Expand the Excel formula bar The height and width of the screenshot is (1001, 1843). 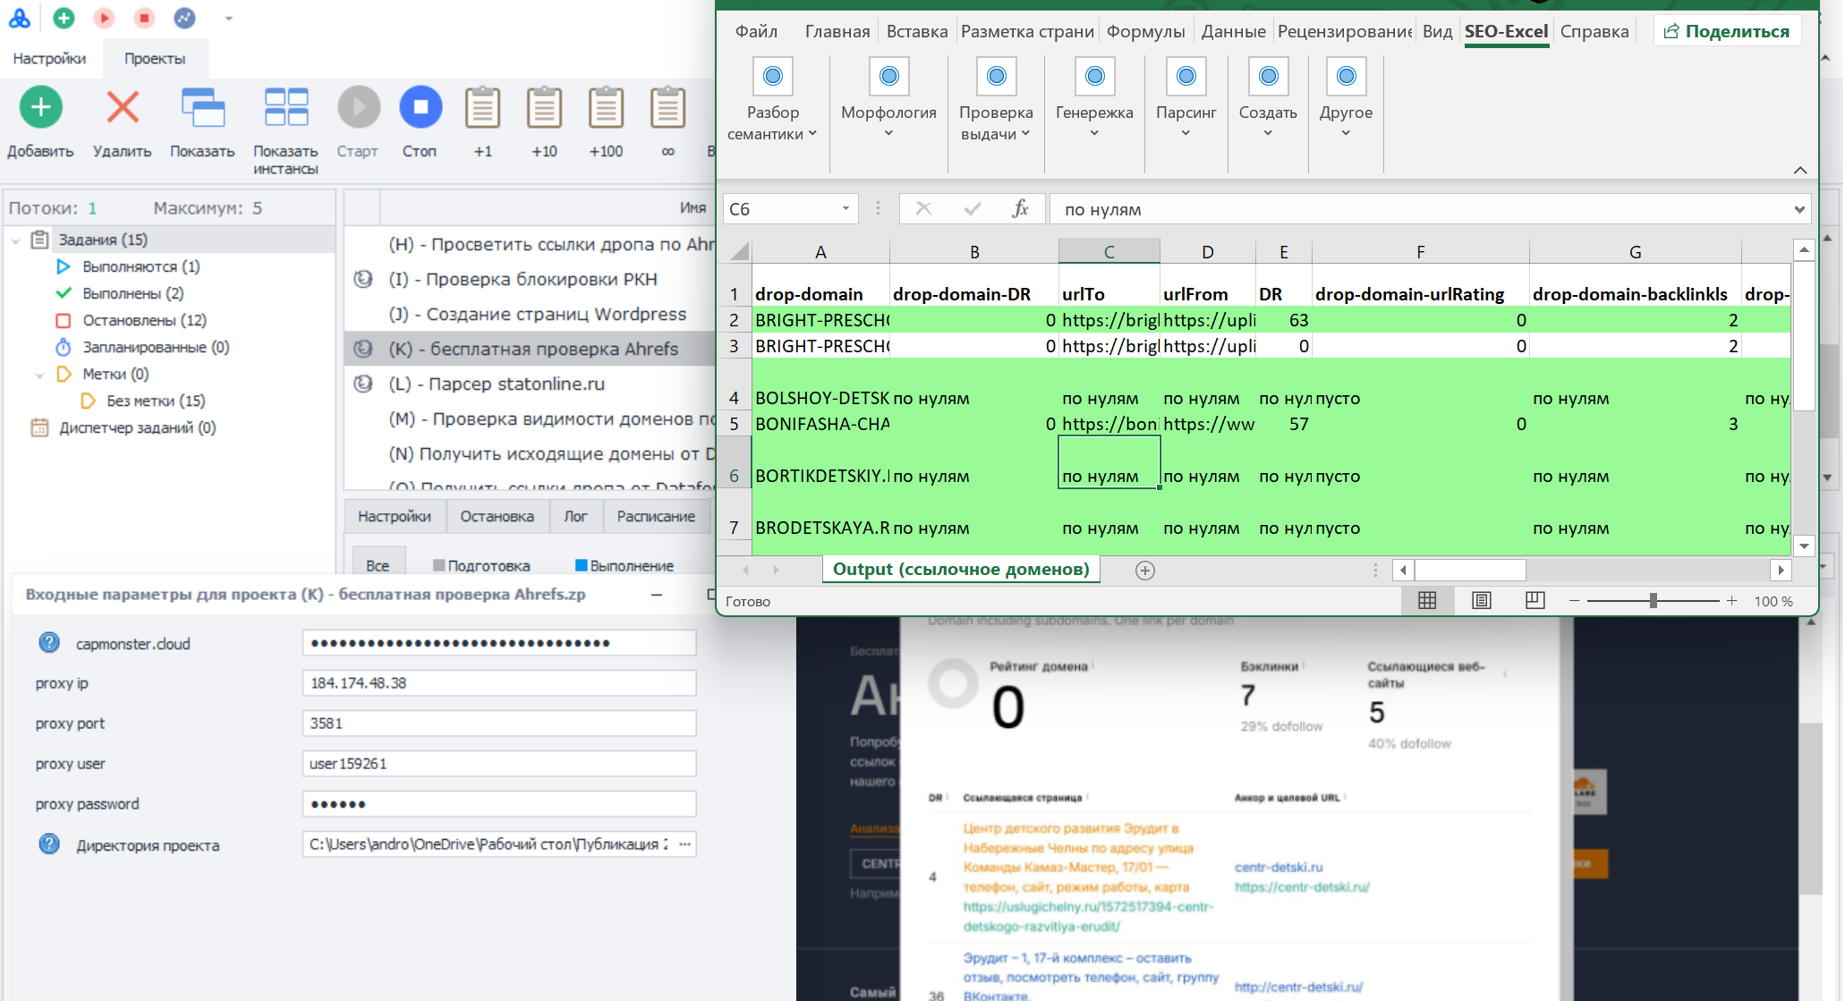pos(1800,210)
